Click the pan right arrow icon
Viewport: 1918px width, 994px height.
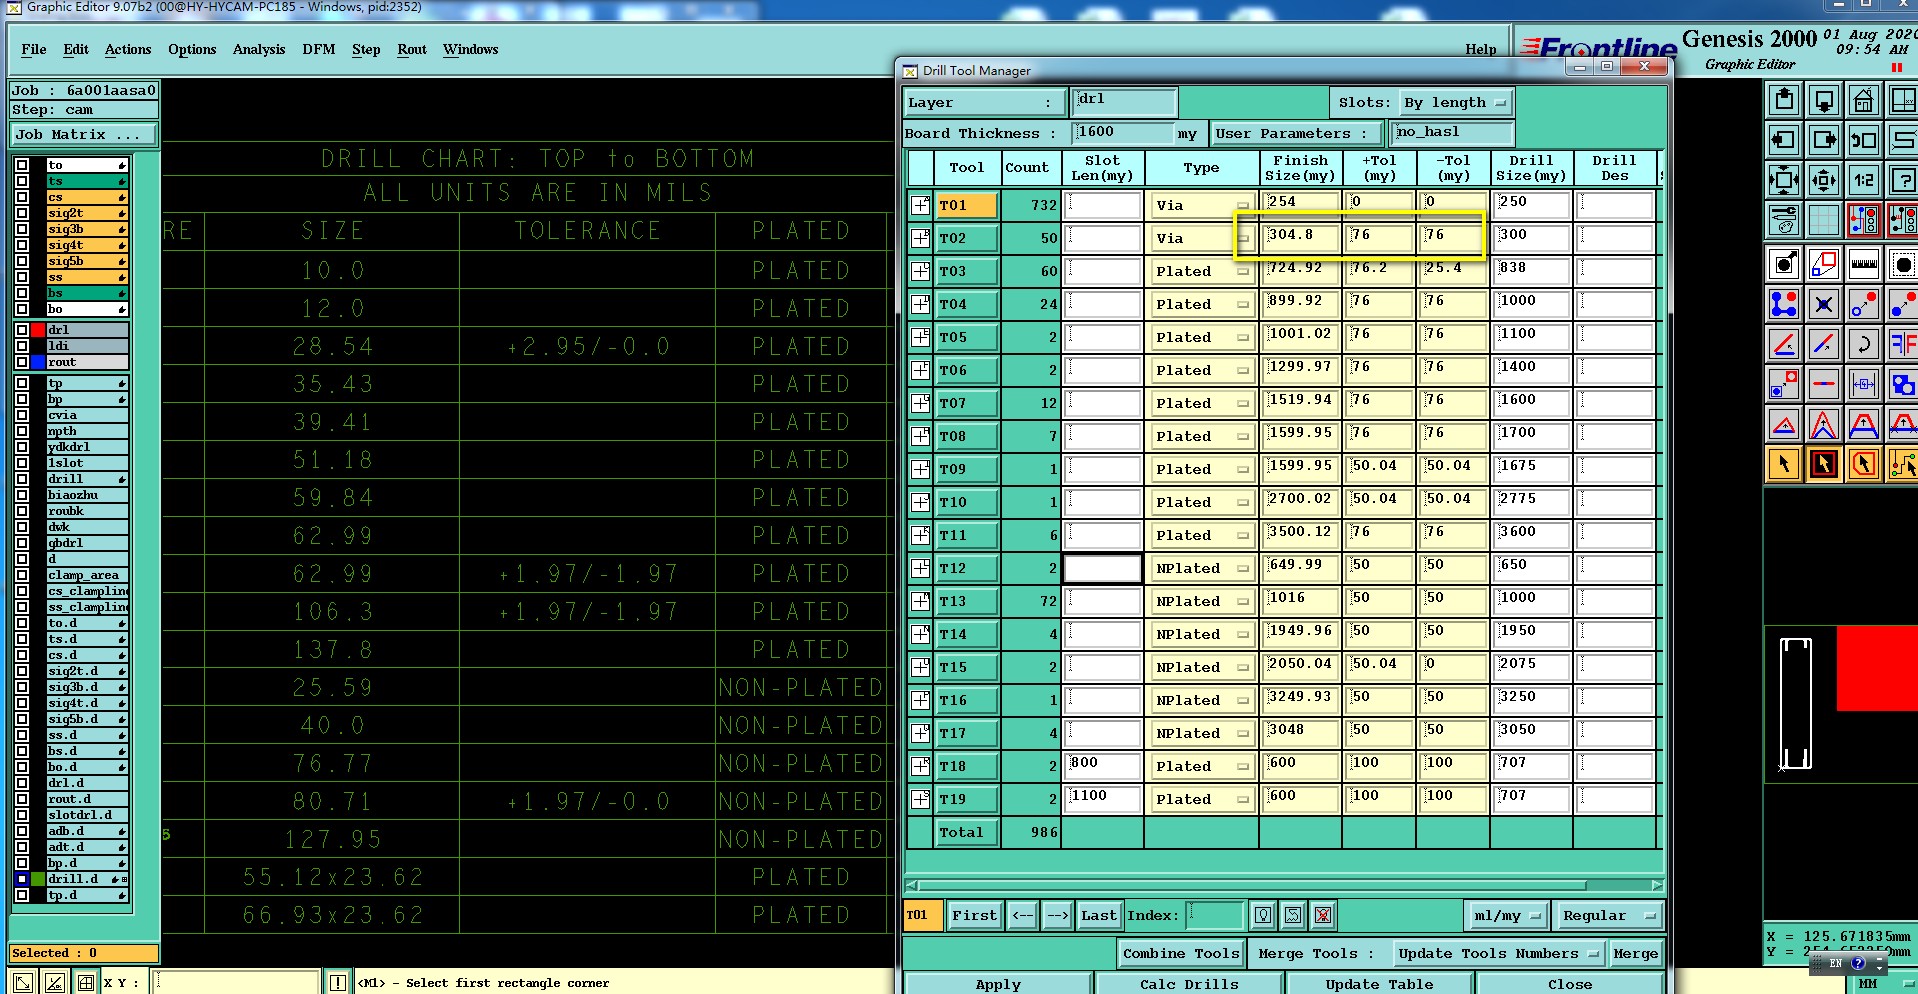1824,141
